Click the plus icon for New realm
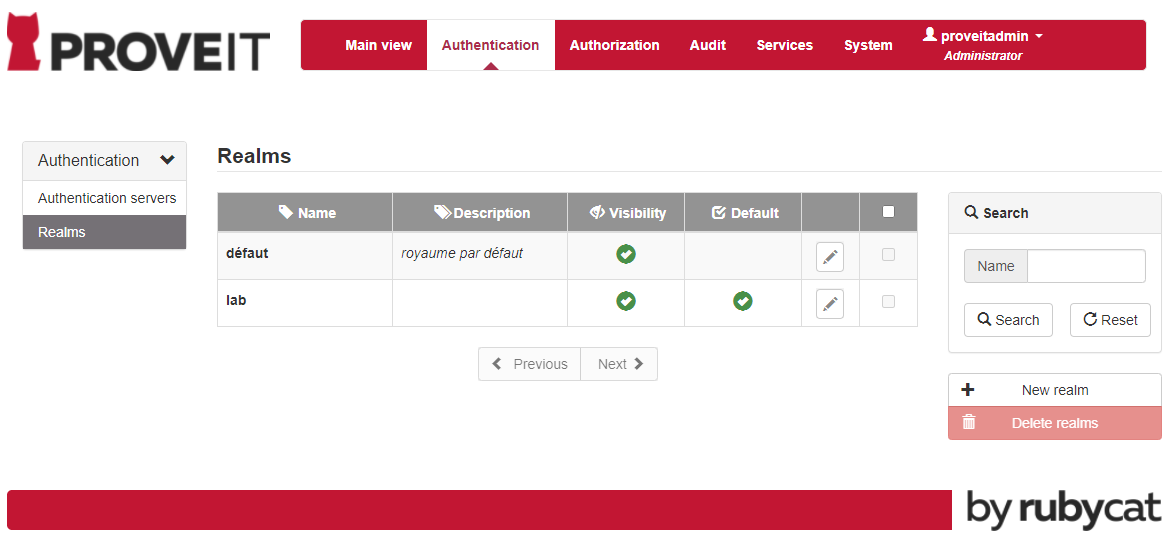This screenshot has height=548, width=1175. point(967,390)
